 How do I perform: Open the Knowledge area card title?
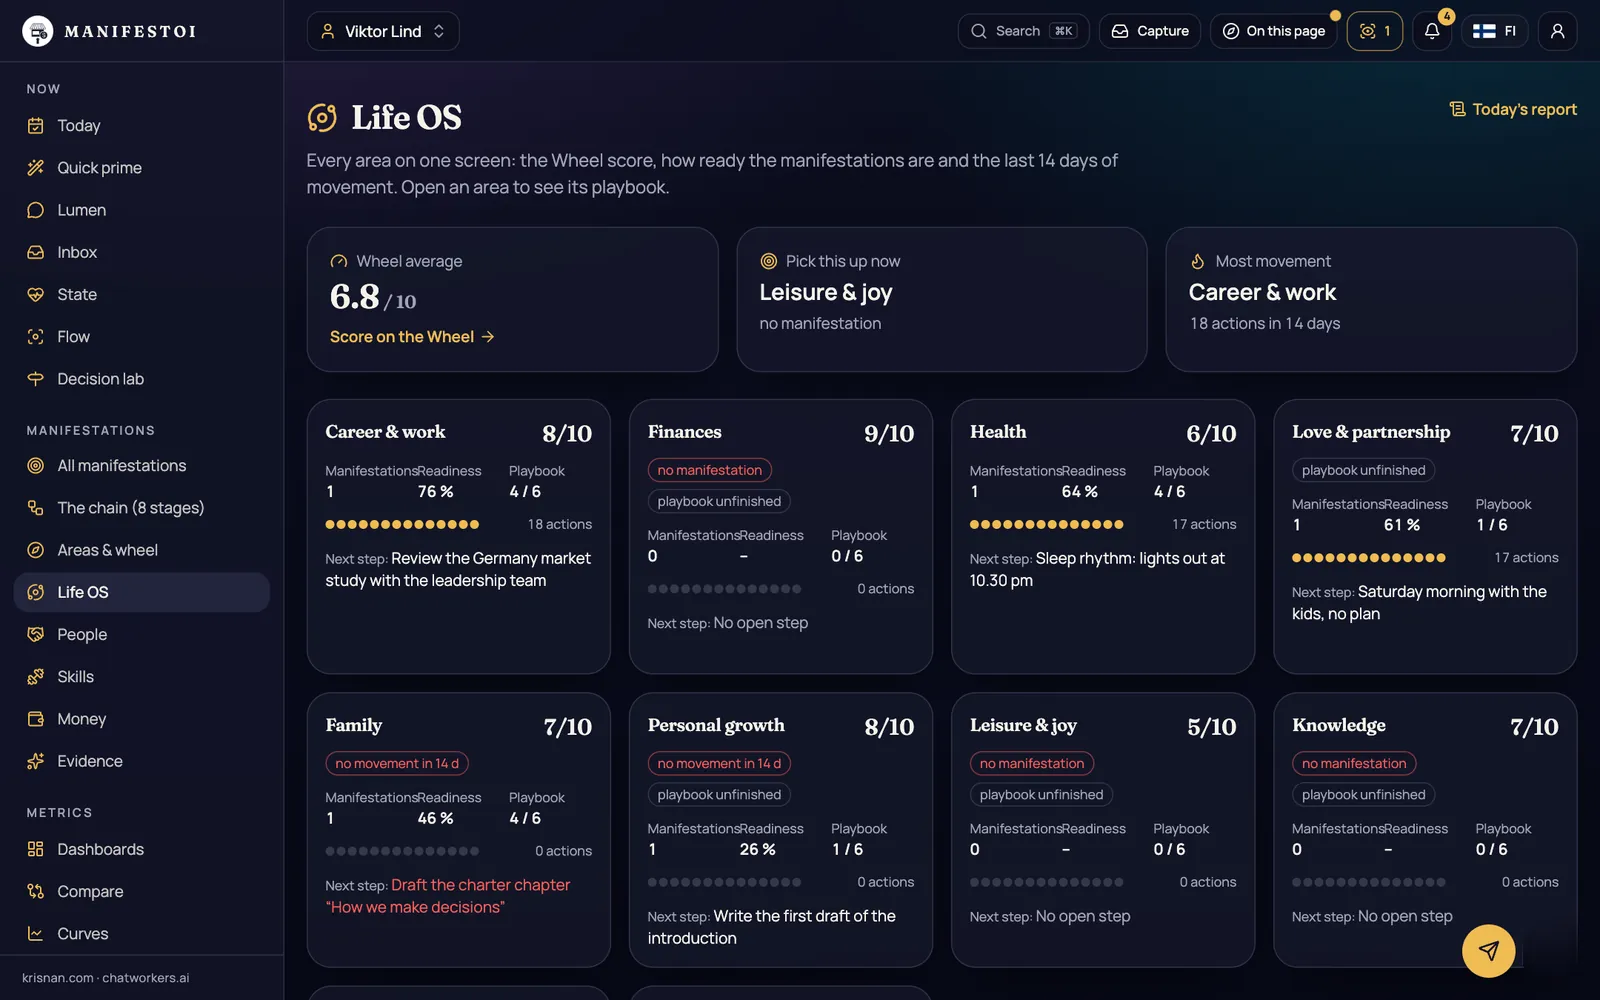[1338, 725]
